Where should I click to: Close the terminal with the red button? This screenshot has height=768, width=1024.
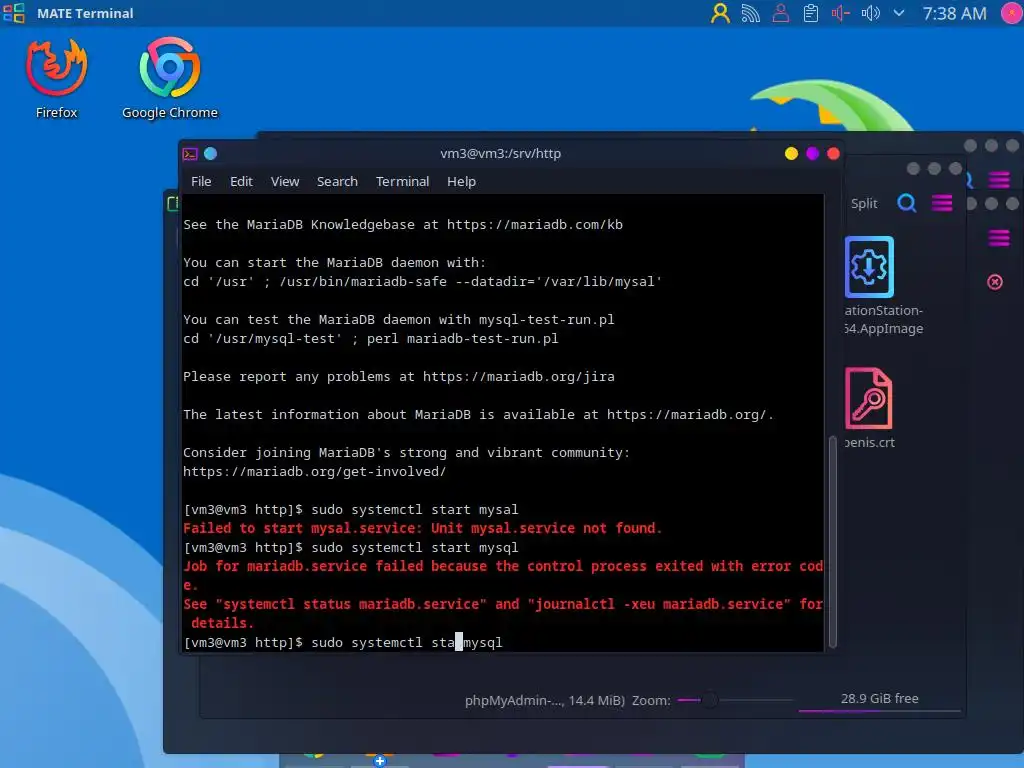[x=833, y=153]
